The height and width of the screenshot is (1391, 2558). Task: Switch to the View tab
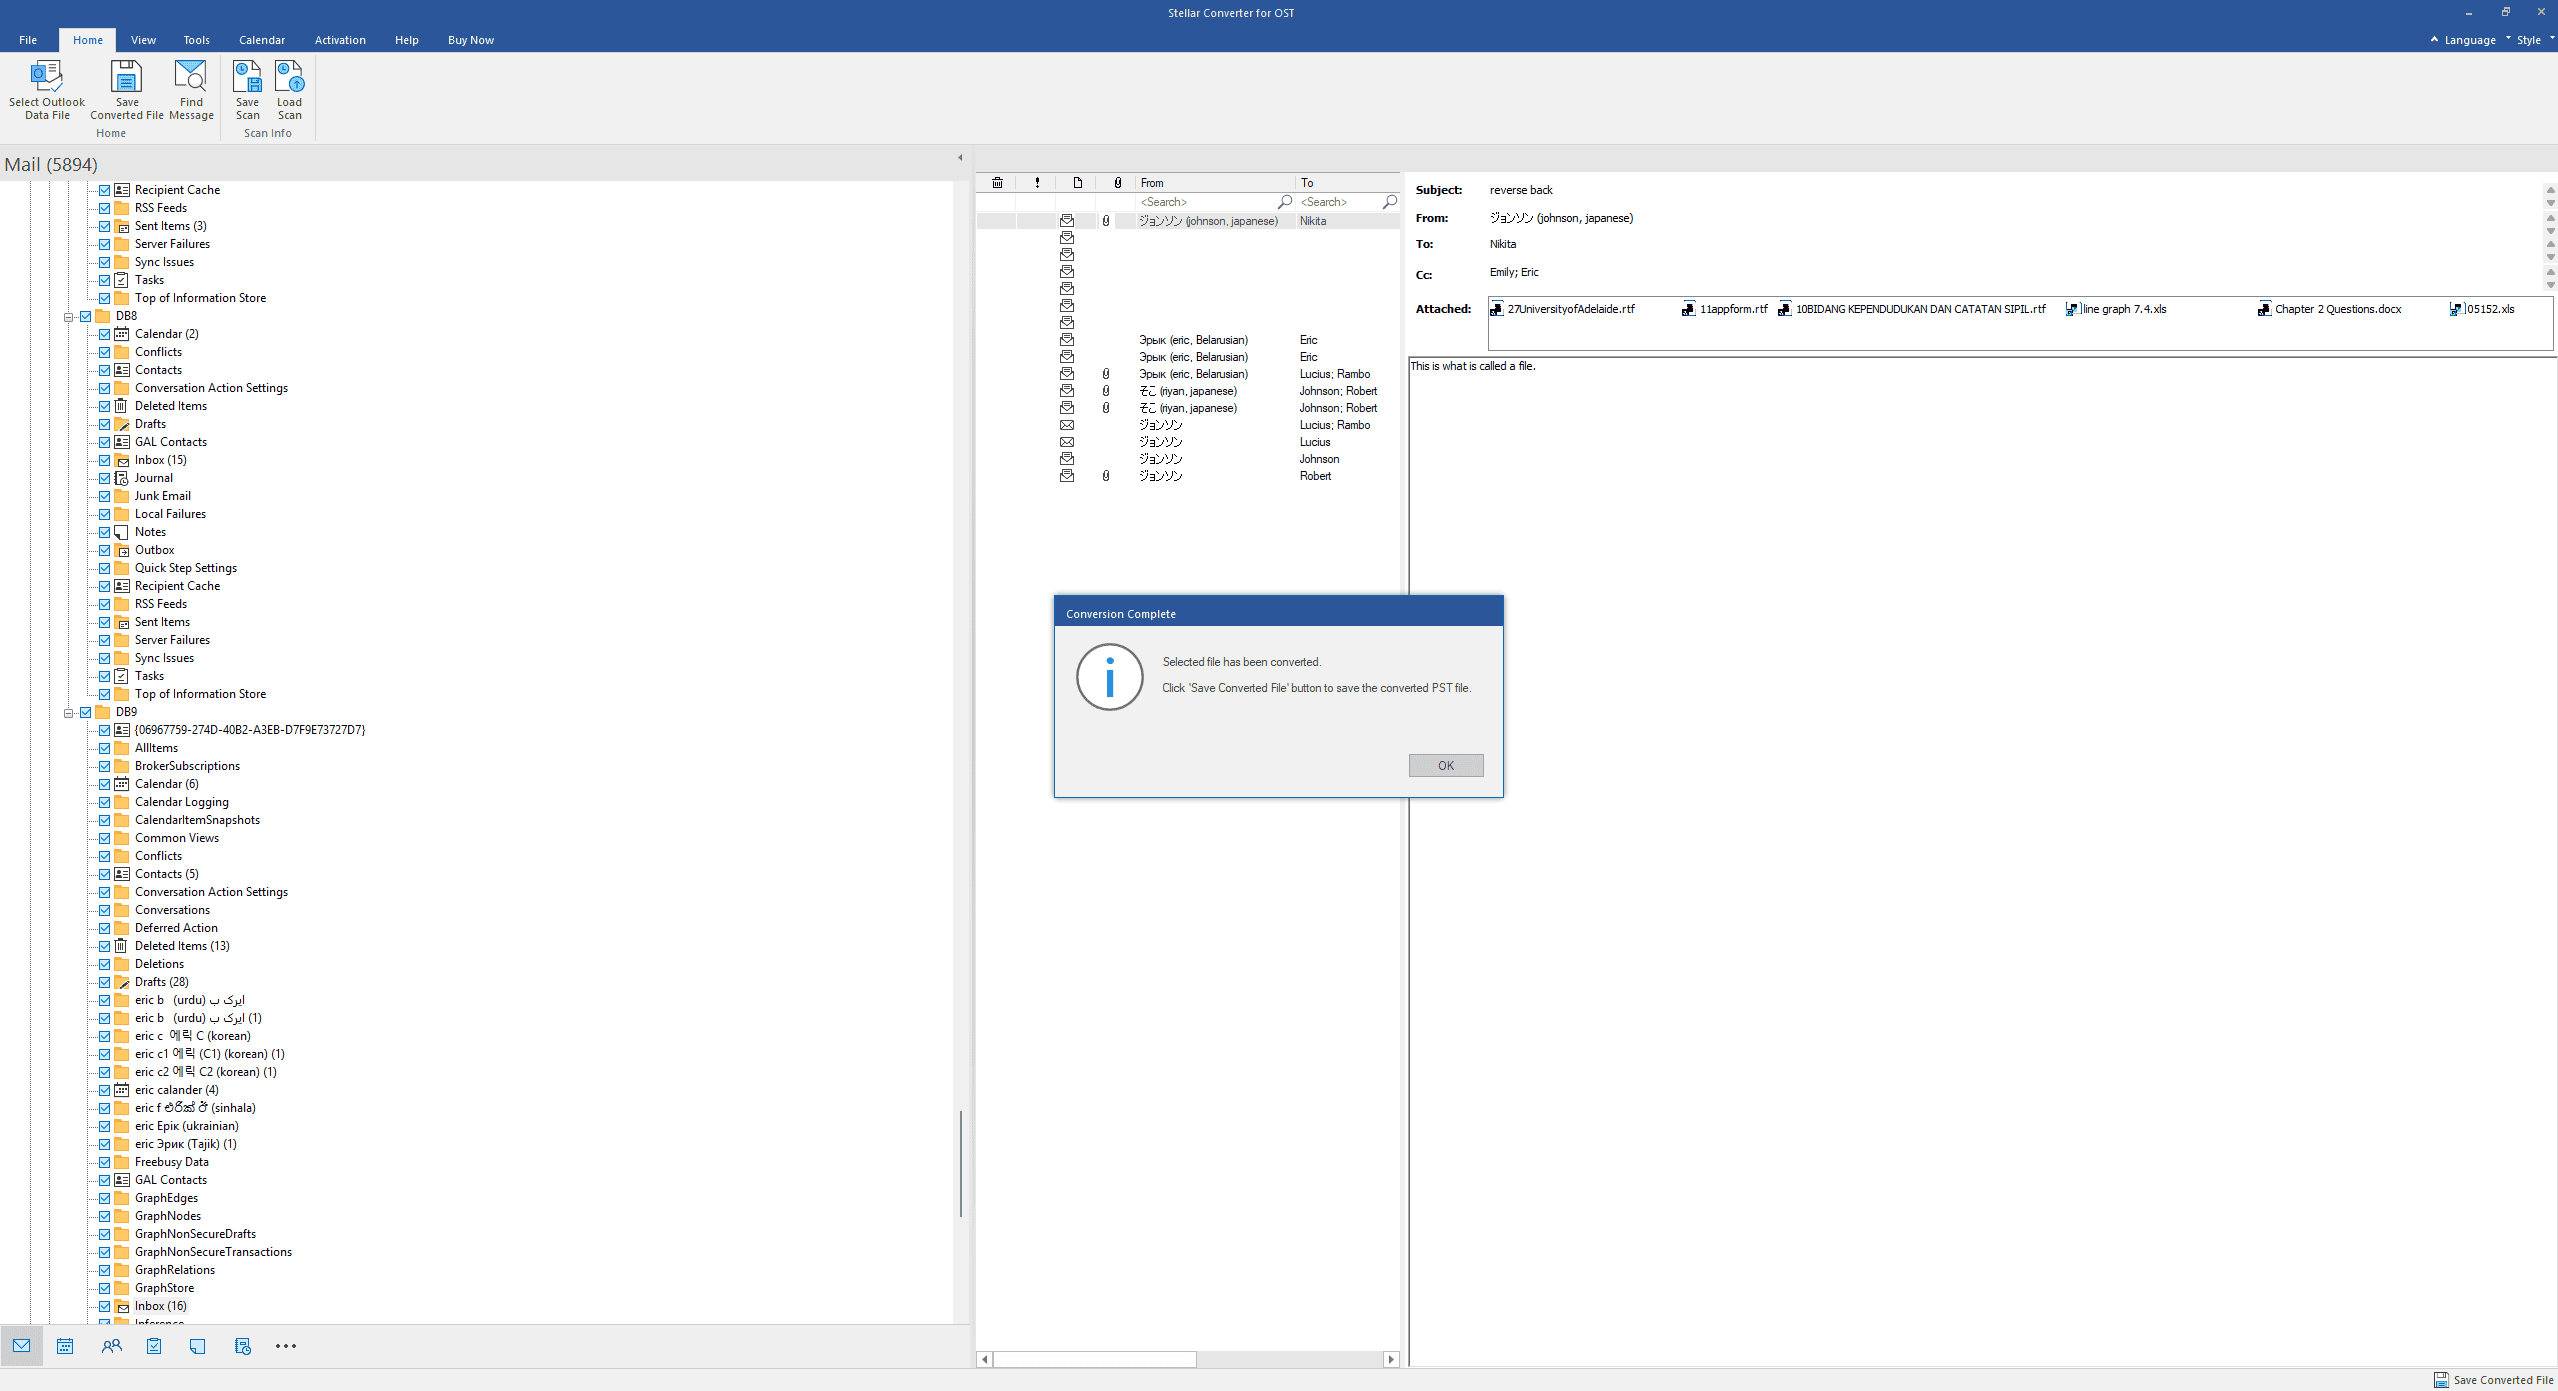(x=143, y=40)
